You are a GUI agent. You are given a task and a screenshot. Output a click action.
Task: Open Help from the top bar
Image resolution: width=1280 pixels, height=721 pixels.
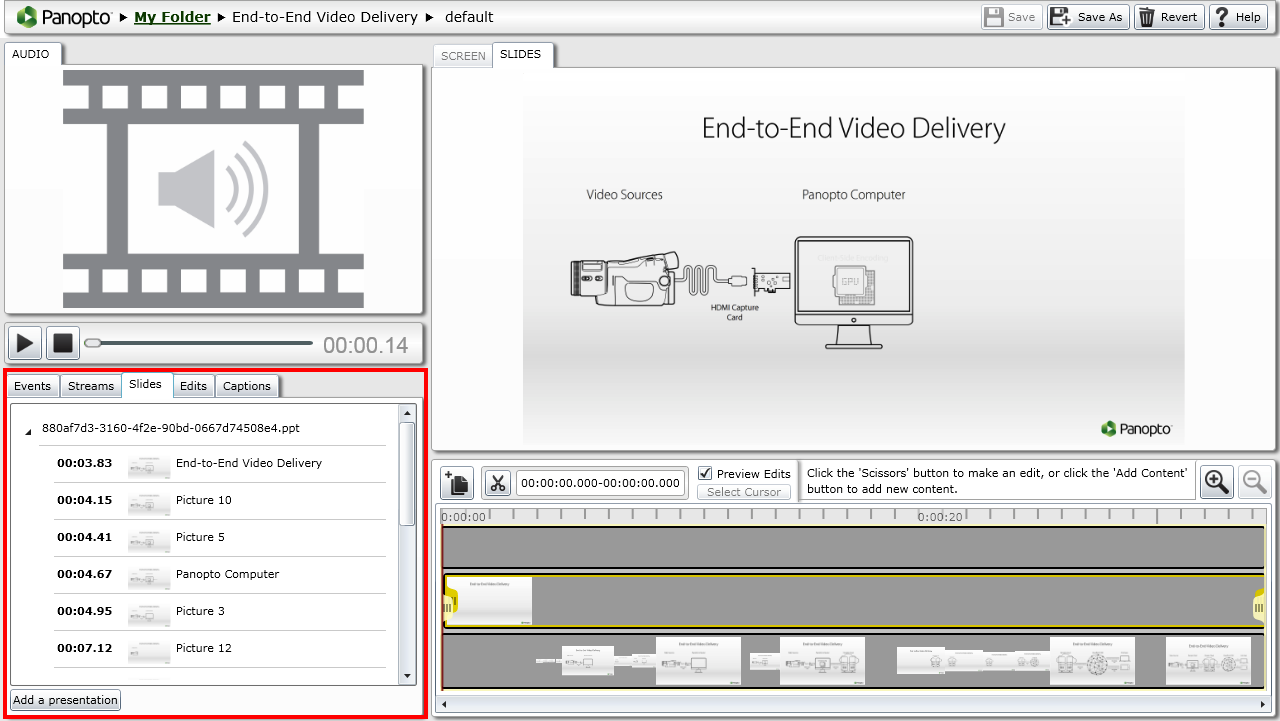point(1237,17)
